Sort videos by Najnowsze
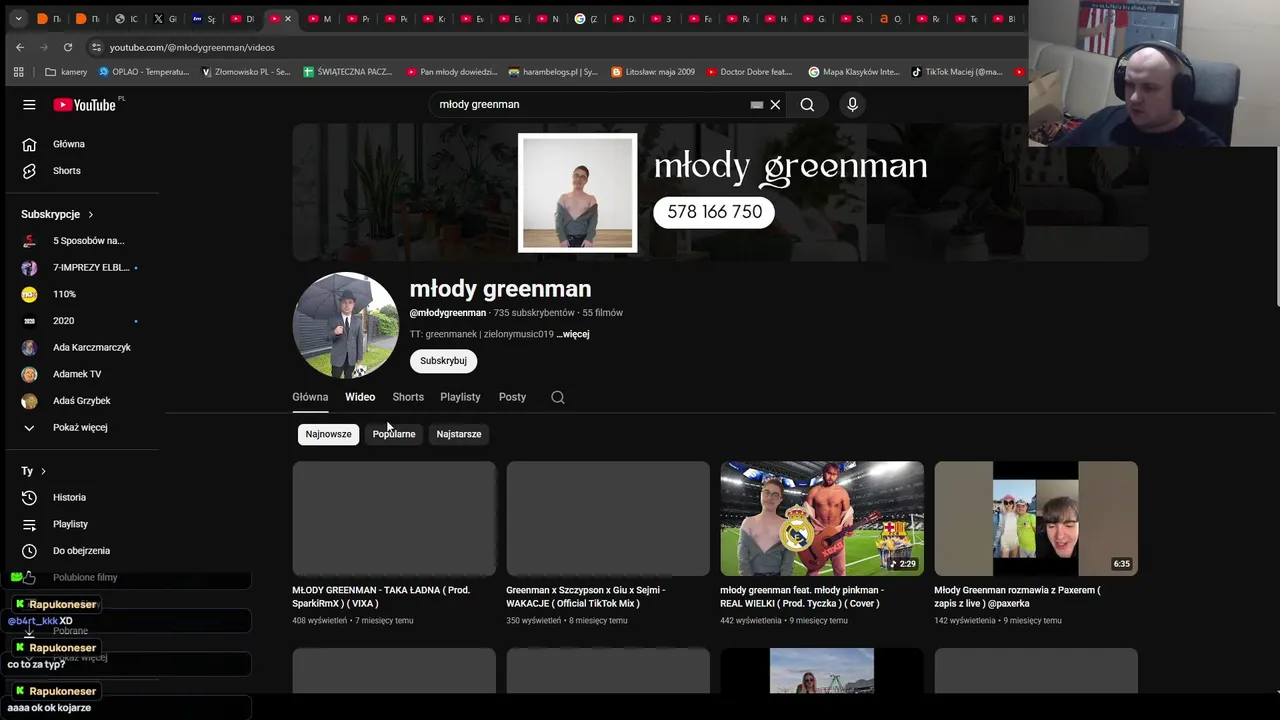1280x720 pixels. click(x=328, y=434)
